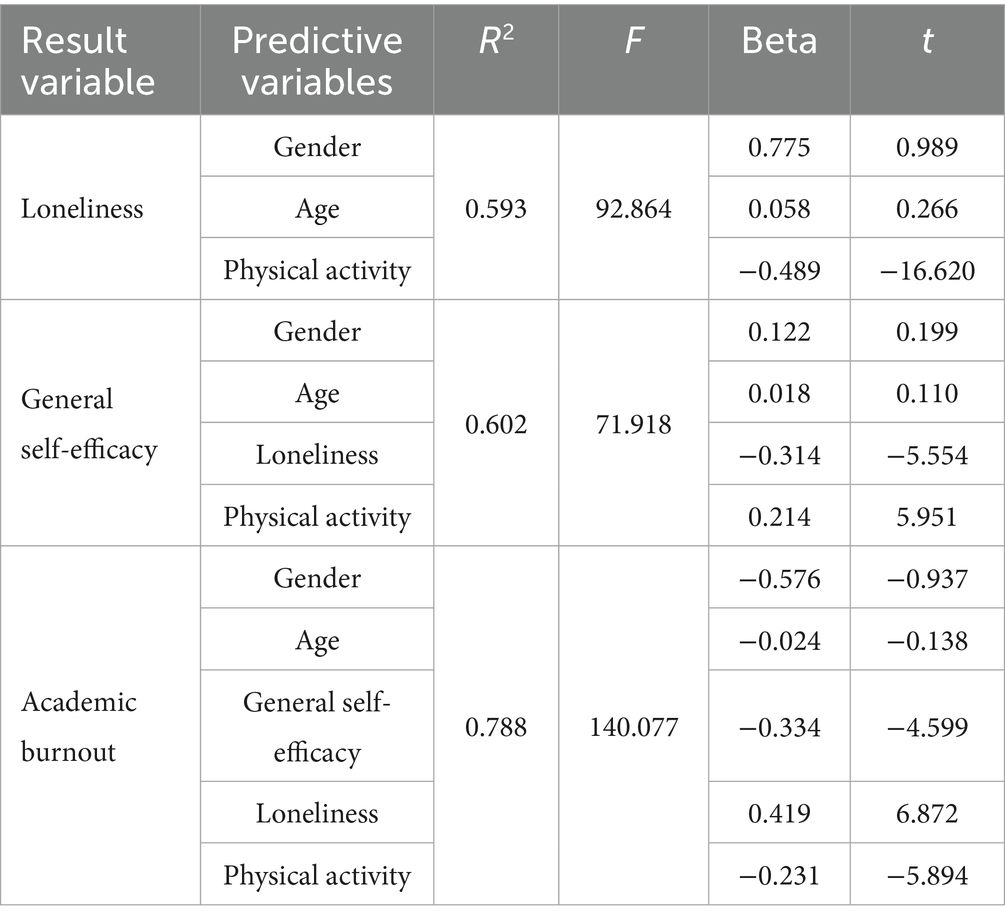This screenshot has width=1005, height=923.
Task: Click the Loneliness result variable cell
Action: (83, 208)
